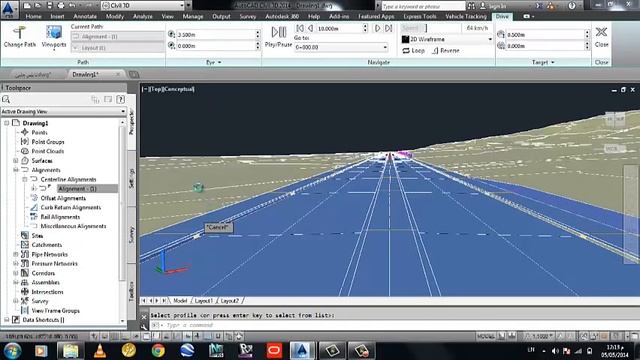Increase the eye height stepper
Screen dimensions: 640x360
click(x=258, y=33)
